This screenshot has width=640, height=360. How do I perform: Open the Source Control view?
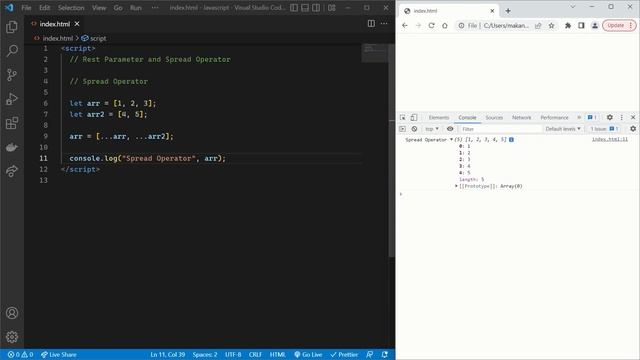[x=12, y=75]
